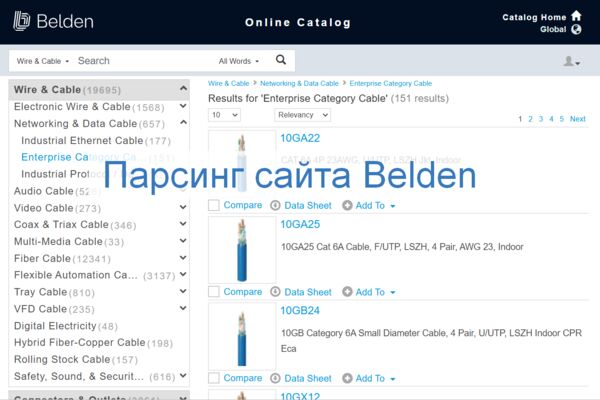Click Wire & Cable breadcrumb link
This screenshot has width=600, height=400.
[x=228, y=83]
